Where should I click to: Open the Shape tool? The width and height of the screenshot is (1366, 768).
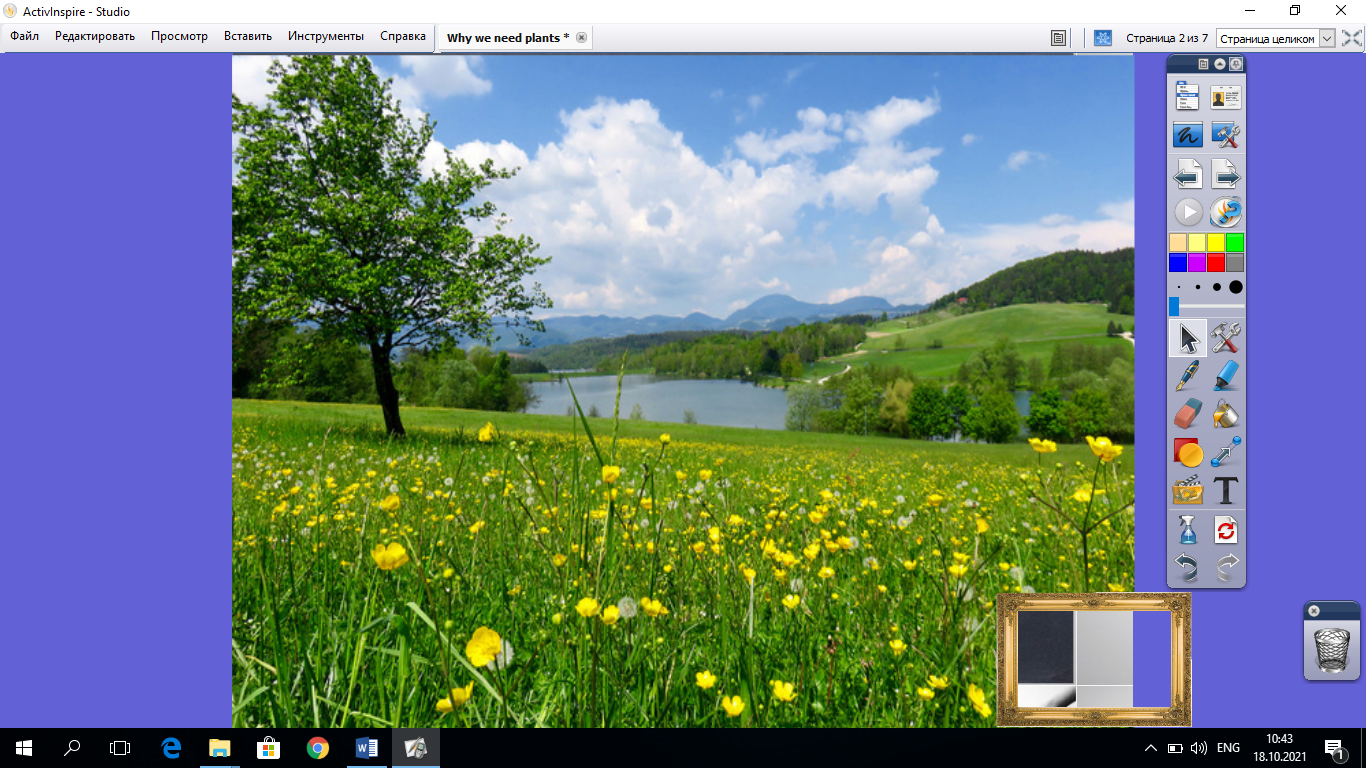point(1187,452)
